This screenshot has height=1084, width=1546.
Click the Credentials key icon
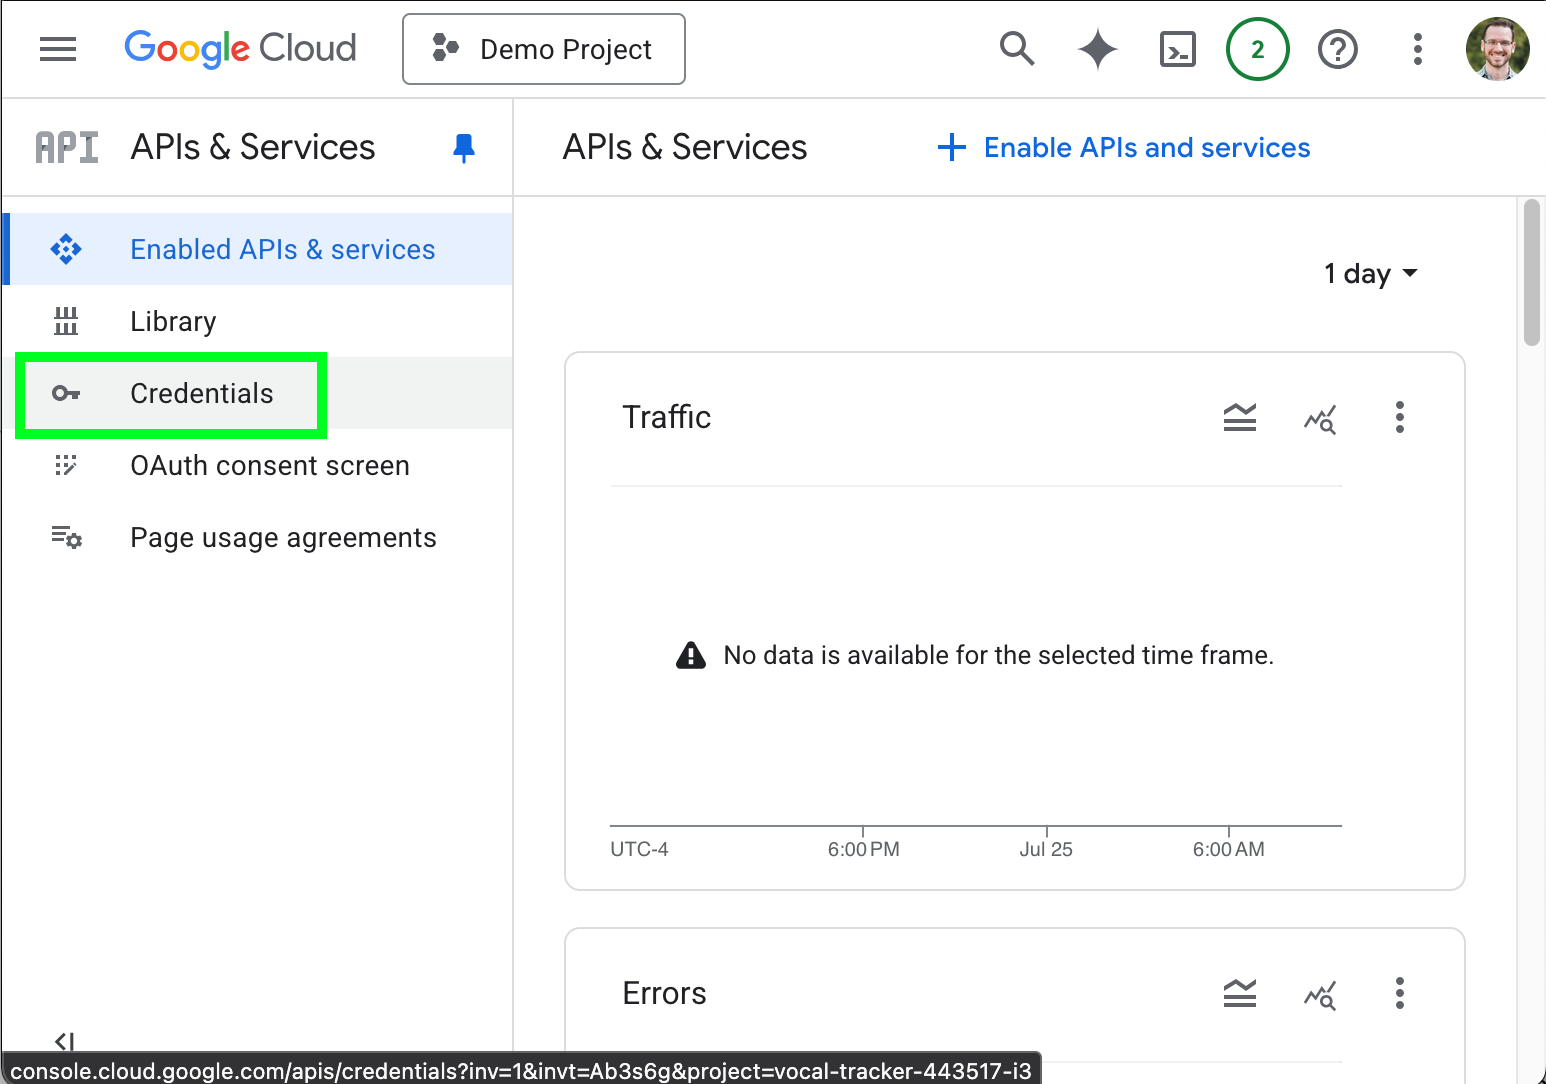(66, 393)
